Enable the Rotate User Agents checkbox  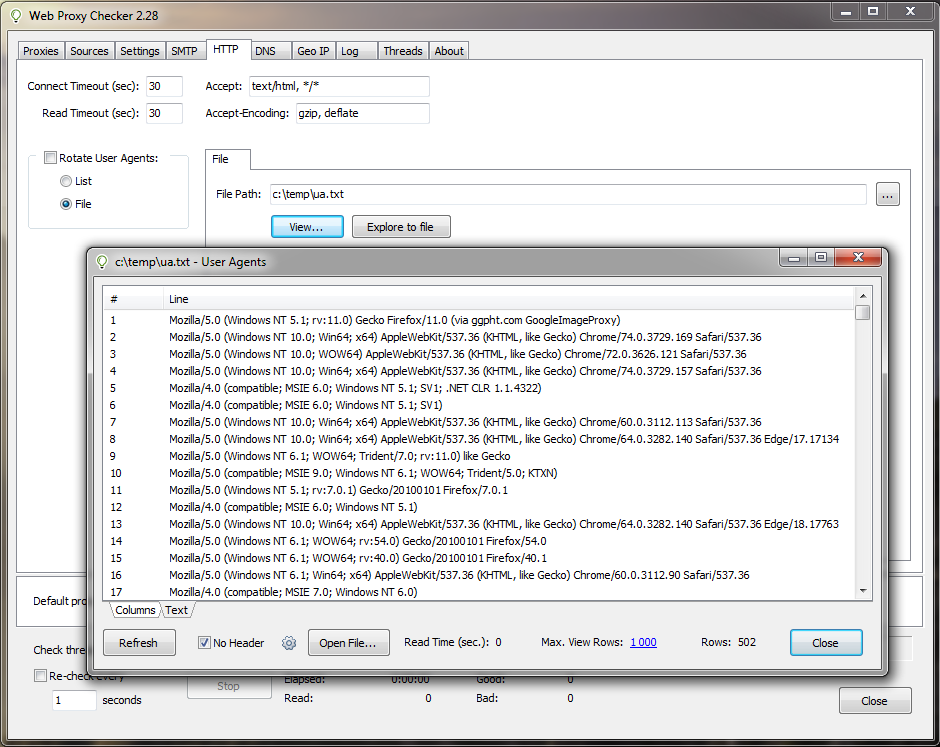click(50, 158)
